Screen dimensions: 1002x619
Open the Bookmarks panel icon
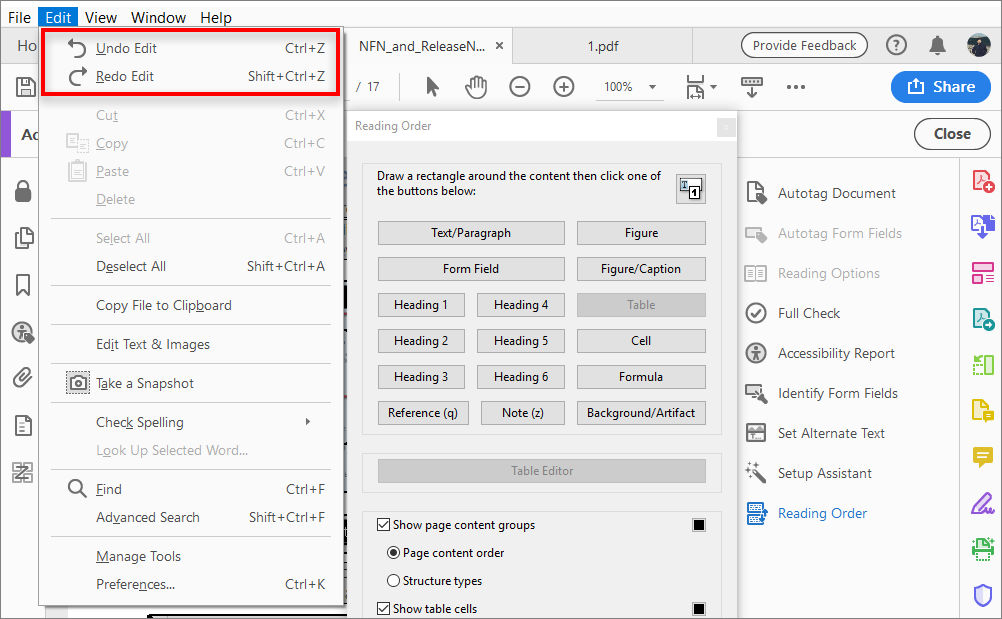22,285
